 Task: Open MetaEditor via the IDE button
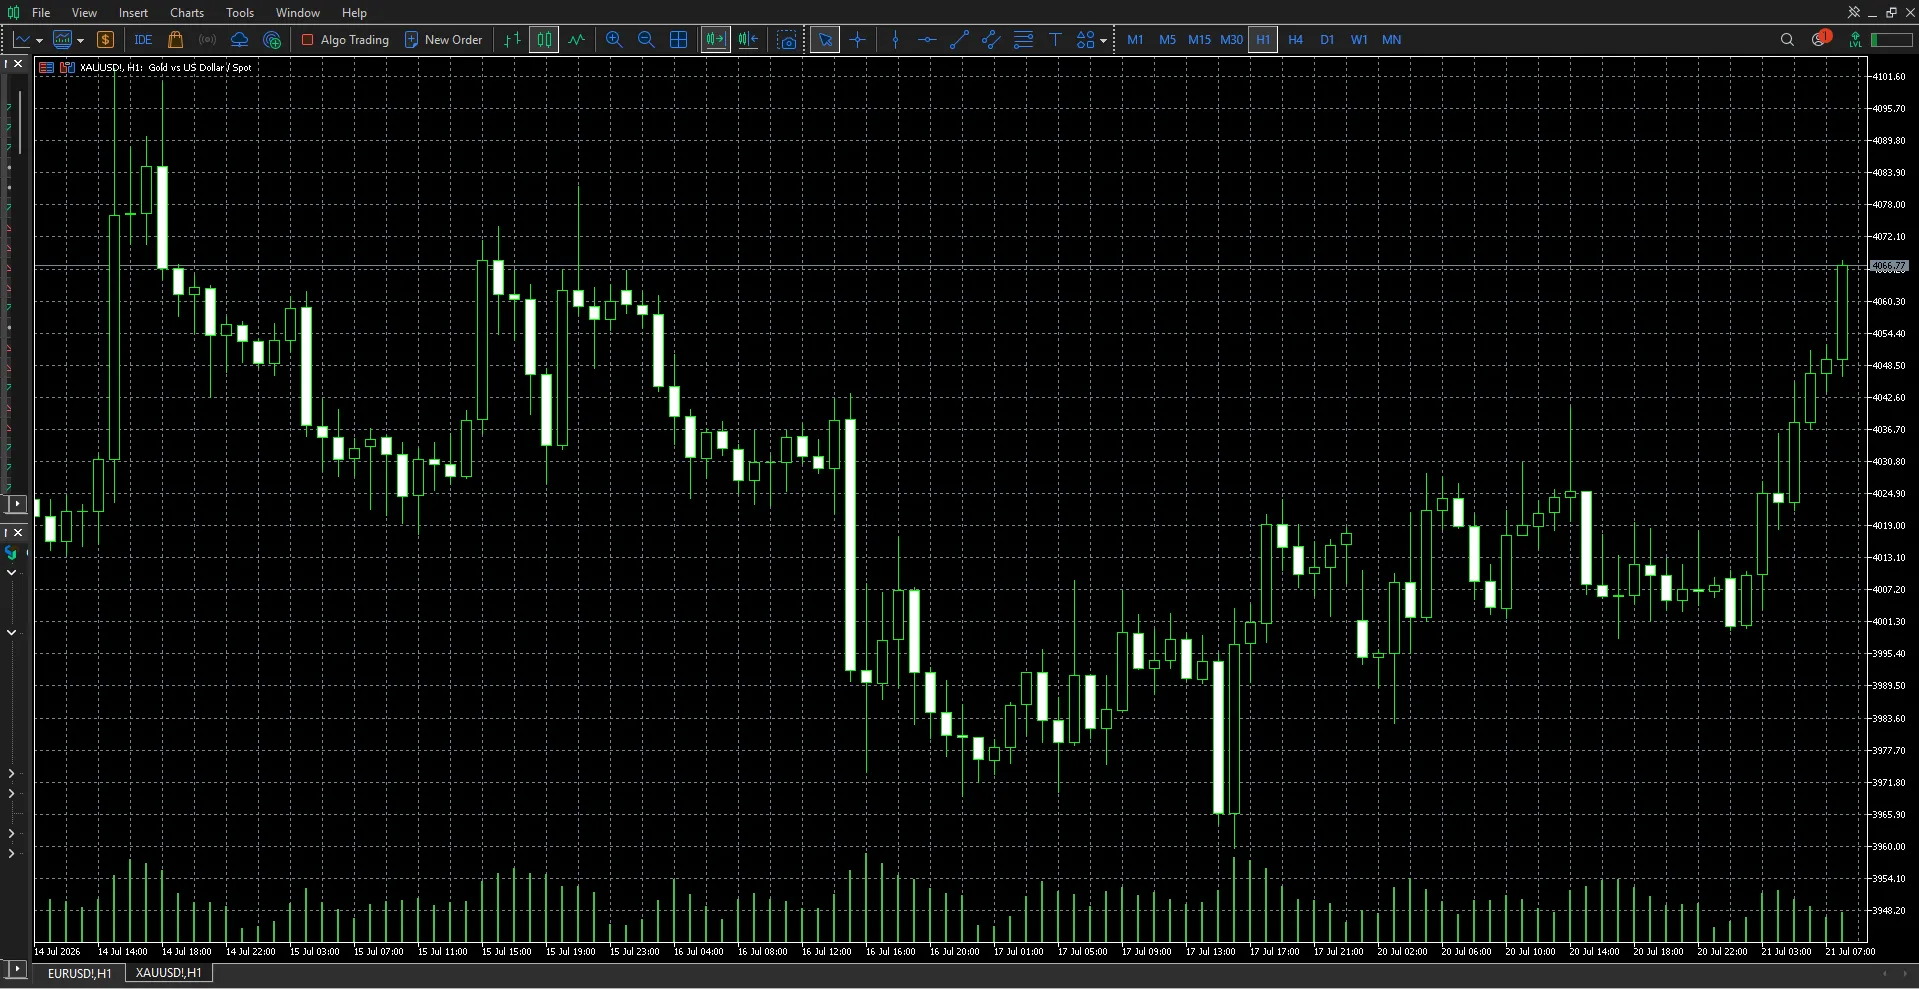[143, 40]
